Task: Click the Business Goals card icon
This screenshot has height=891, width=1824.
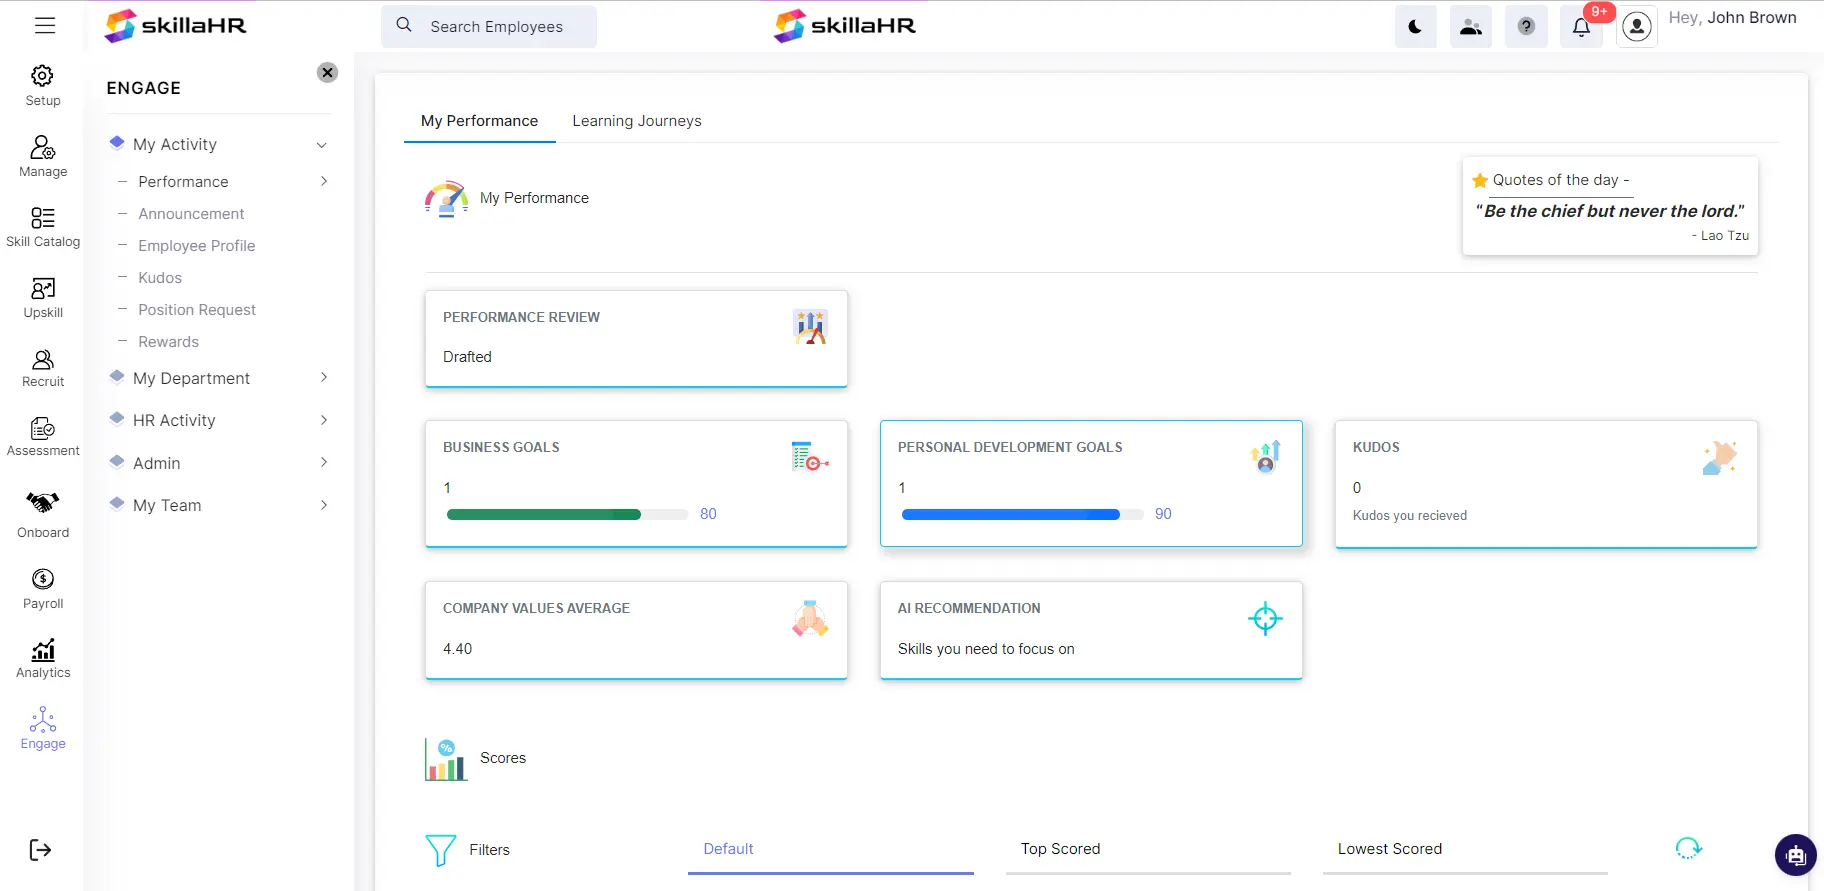Action: click(x=810, y=457)
